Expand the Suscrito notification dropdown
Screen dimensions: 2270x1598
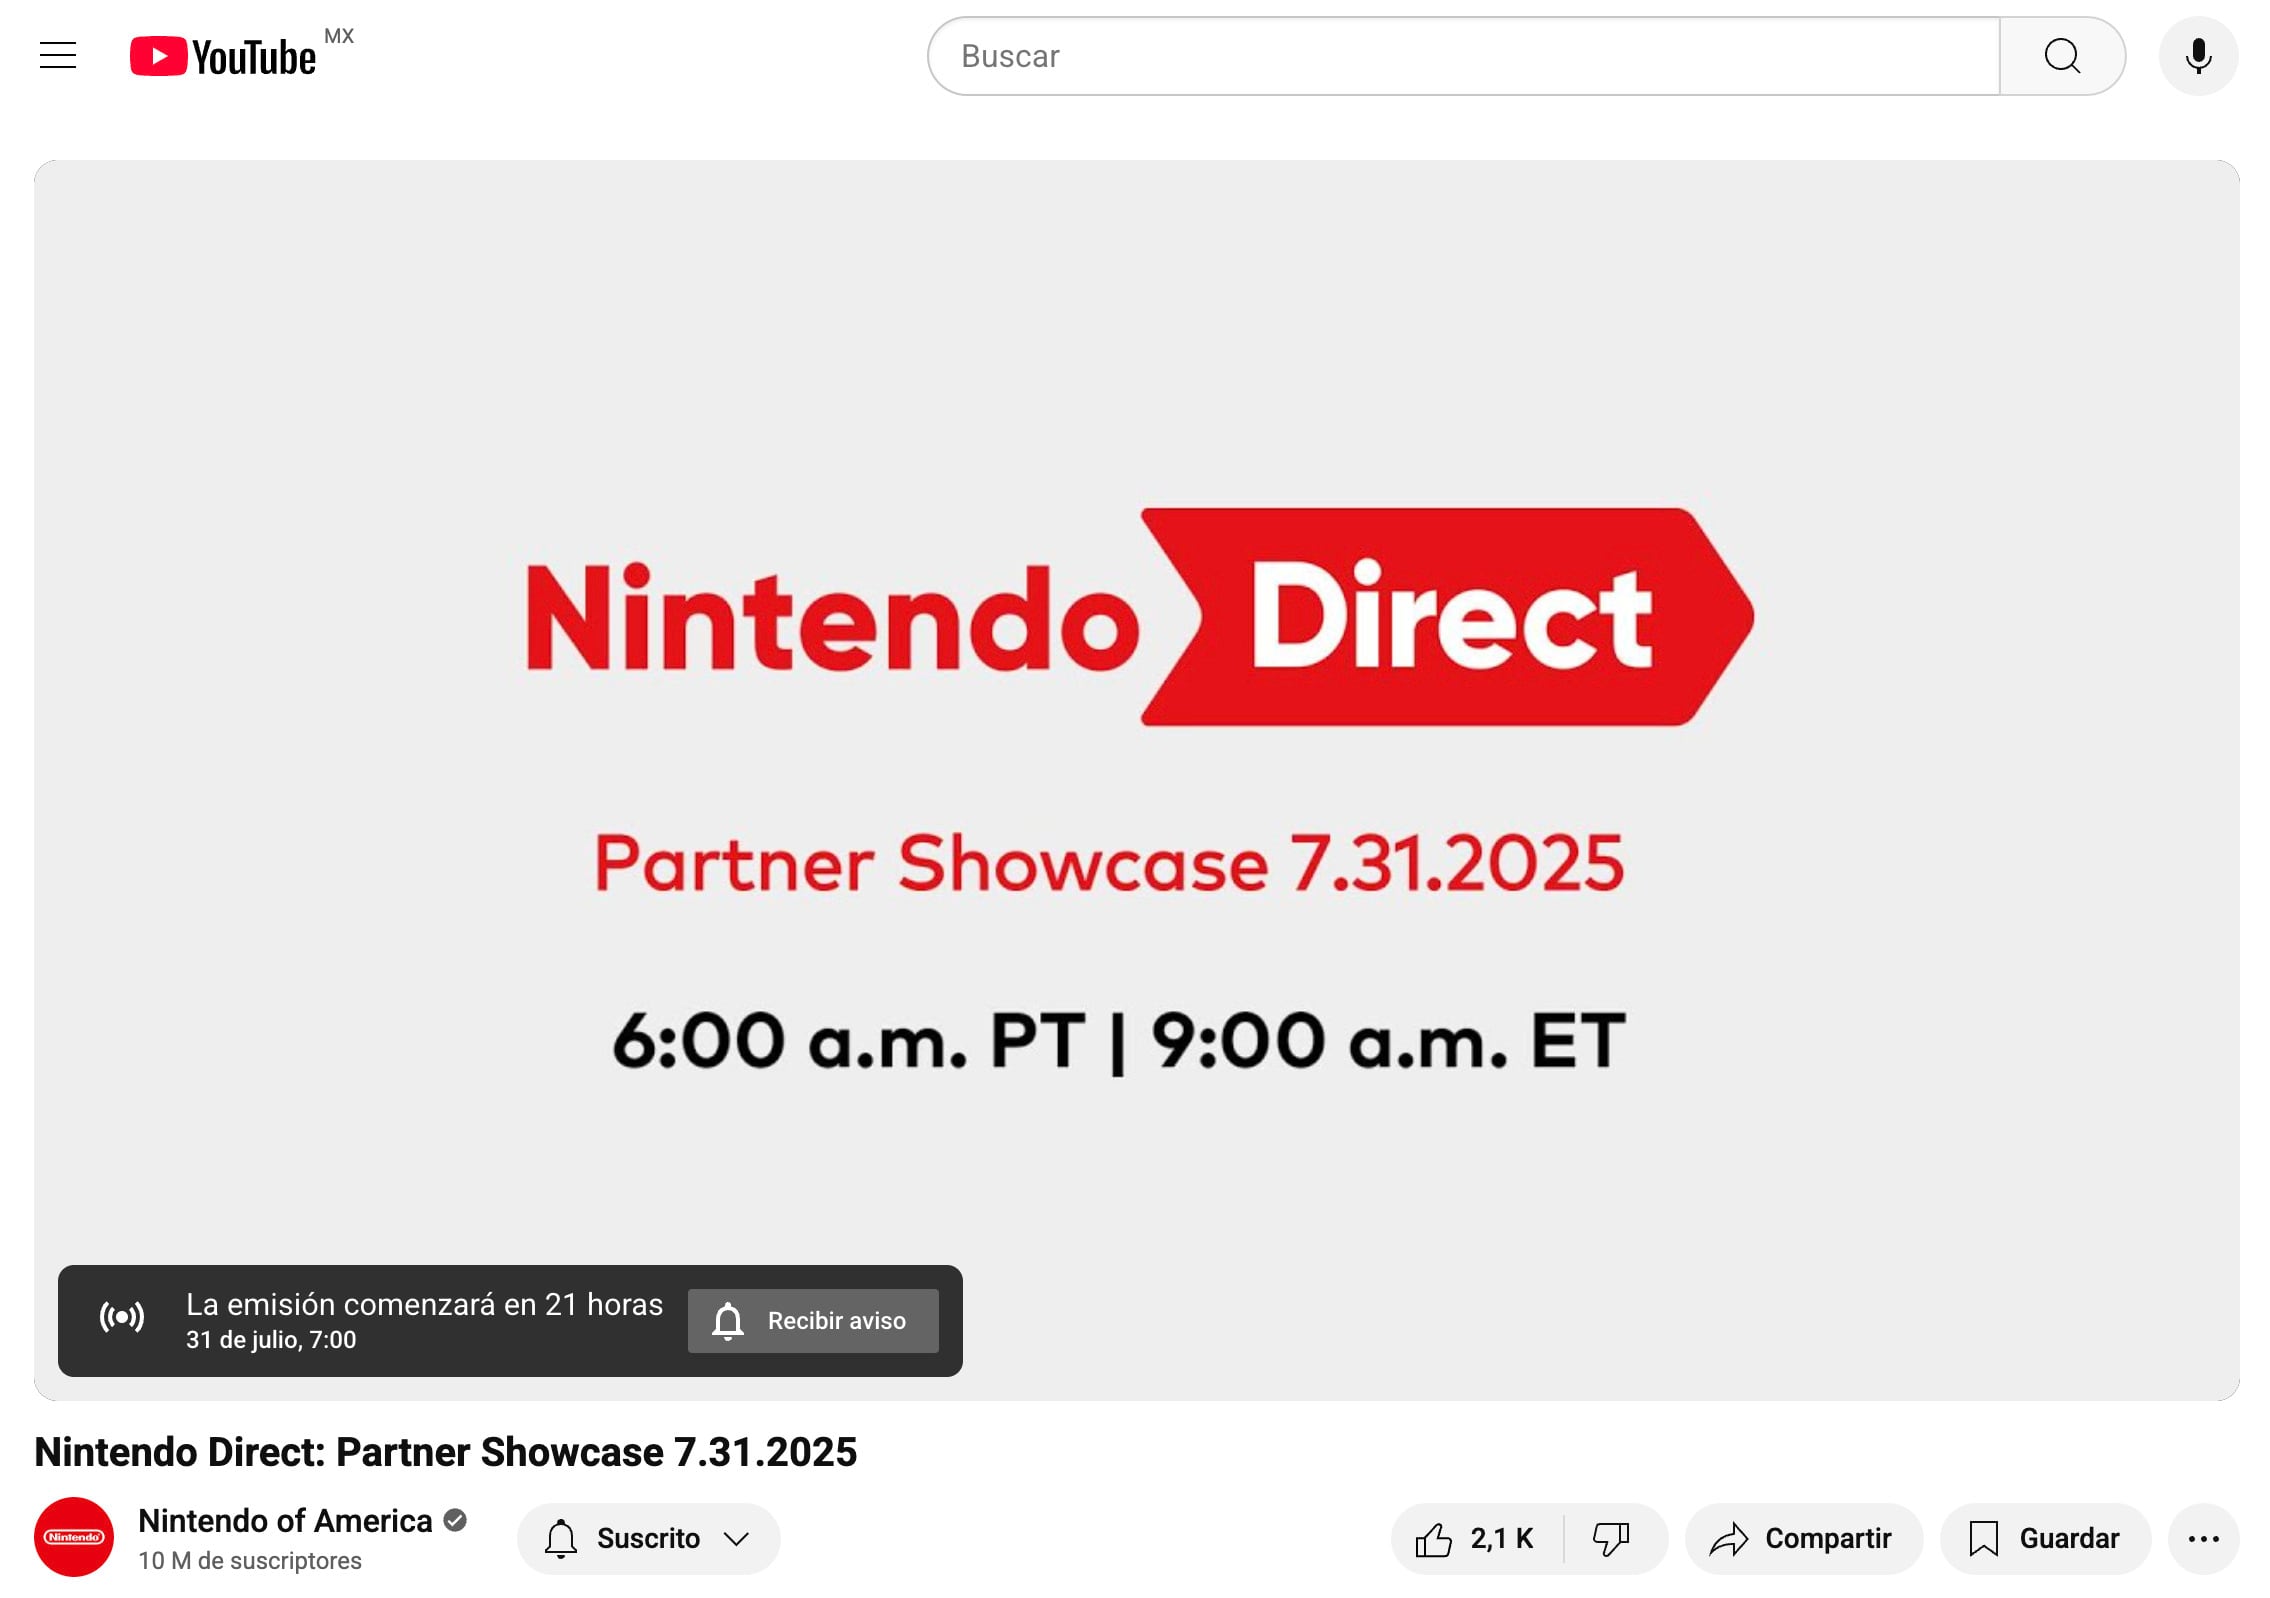(x=648, y=1538)
